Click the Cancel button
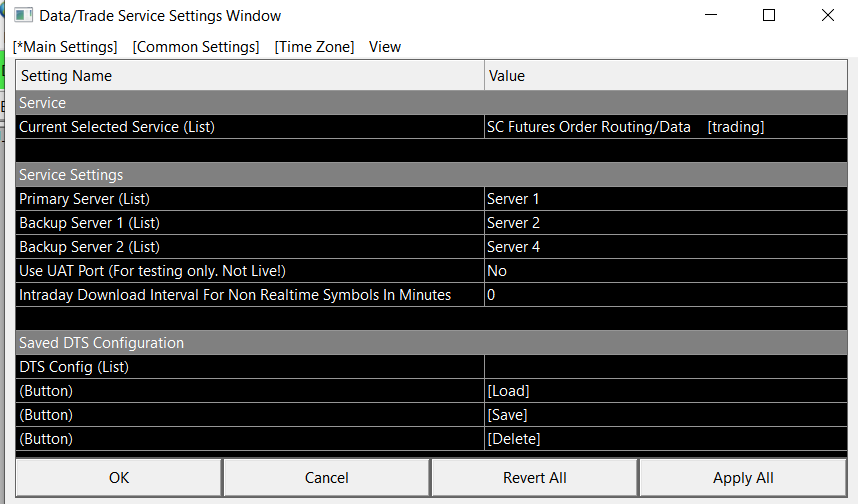The image size is (858, 504). click(326, 478)
